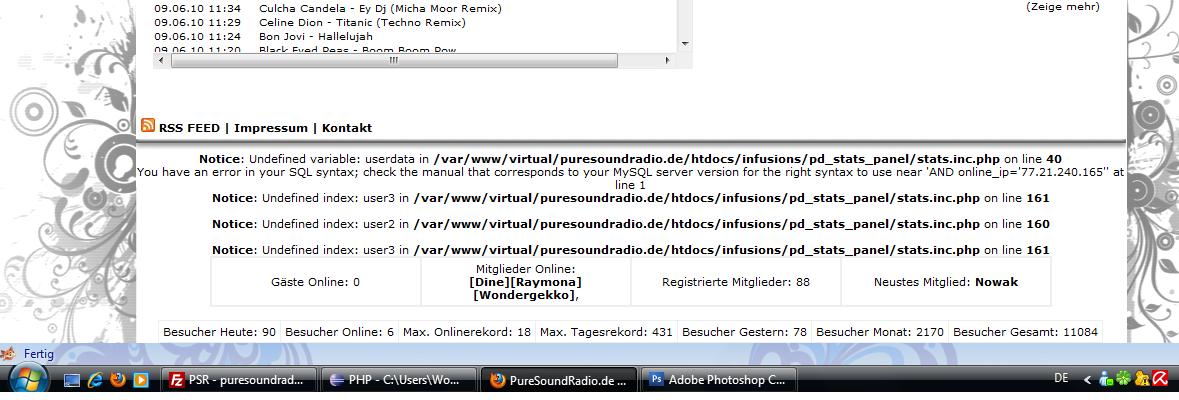Open the Windows Start menu orb

[27, 380]
